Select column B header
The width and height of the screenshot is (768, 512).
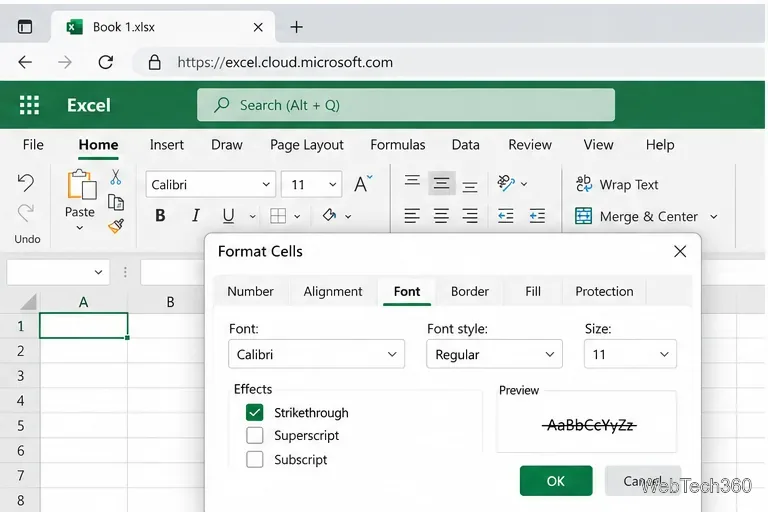(x=170, y=302)
